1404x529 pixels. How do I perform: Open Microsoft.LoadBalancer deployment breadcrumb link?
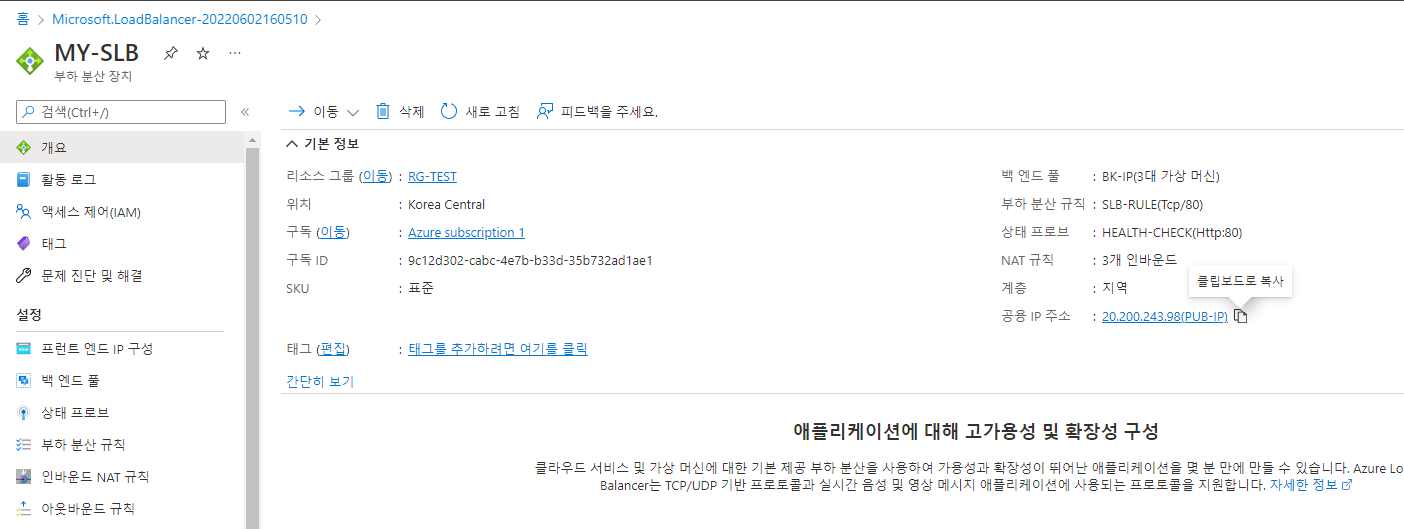point(179,19)
